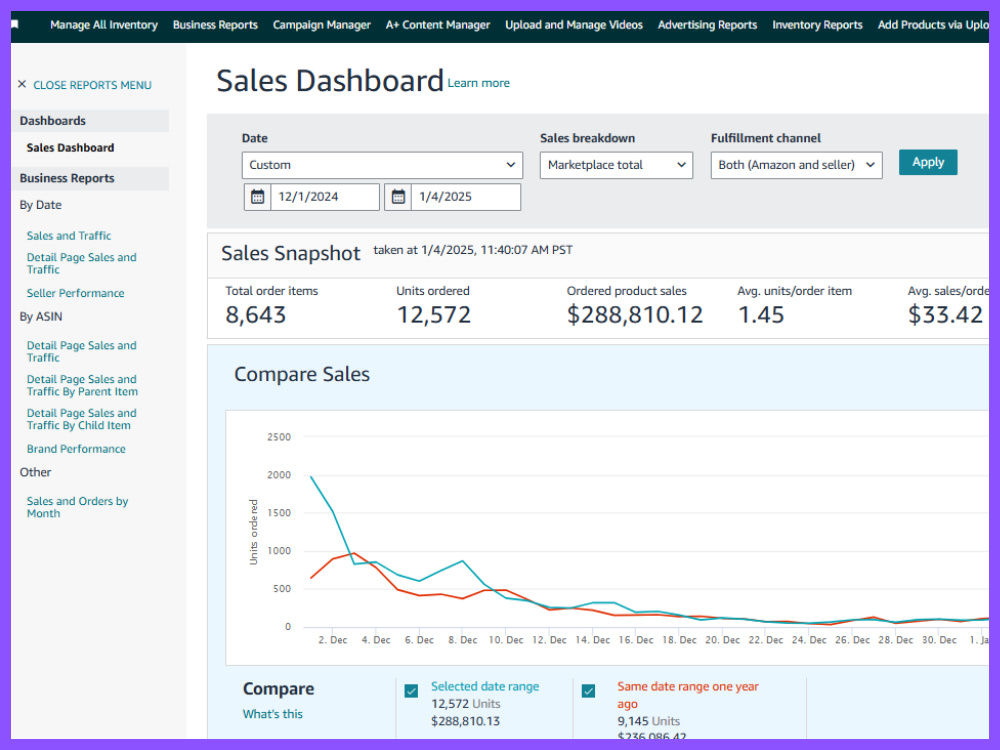Click the What's this link
Viewport: 1000px width, 750px height.
click(x=272, y=714)
